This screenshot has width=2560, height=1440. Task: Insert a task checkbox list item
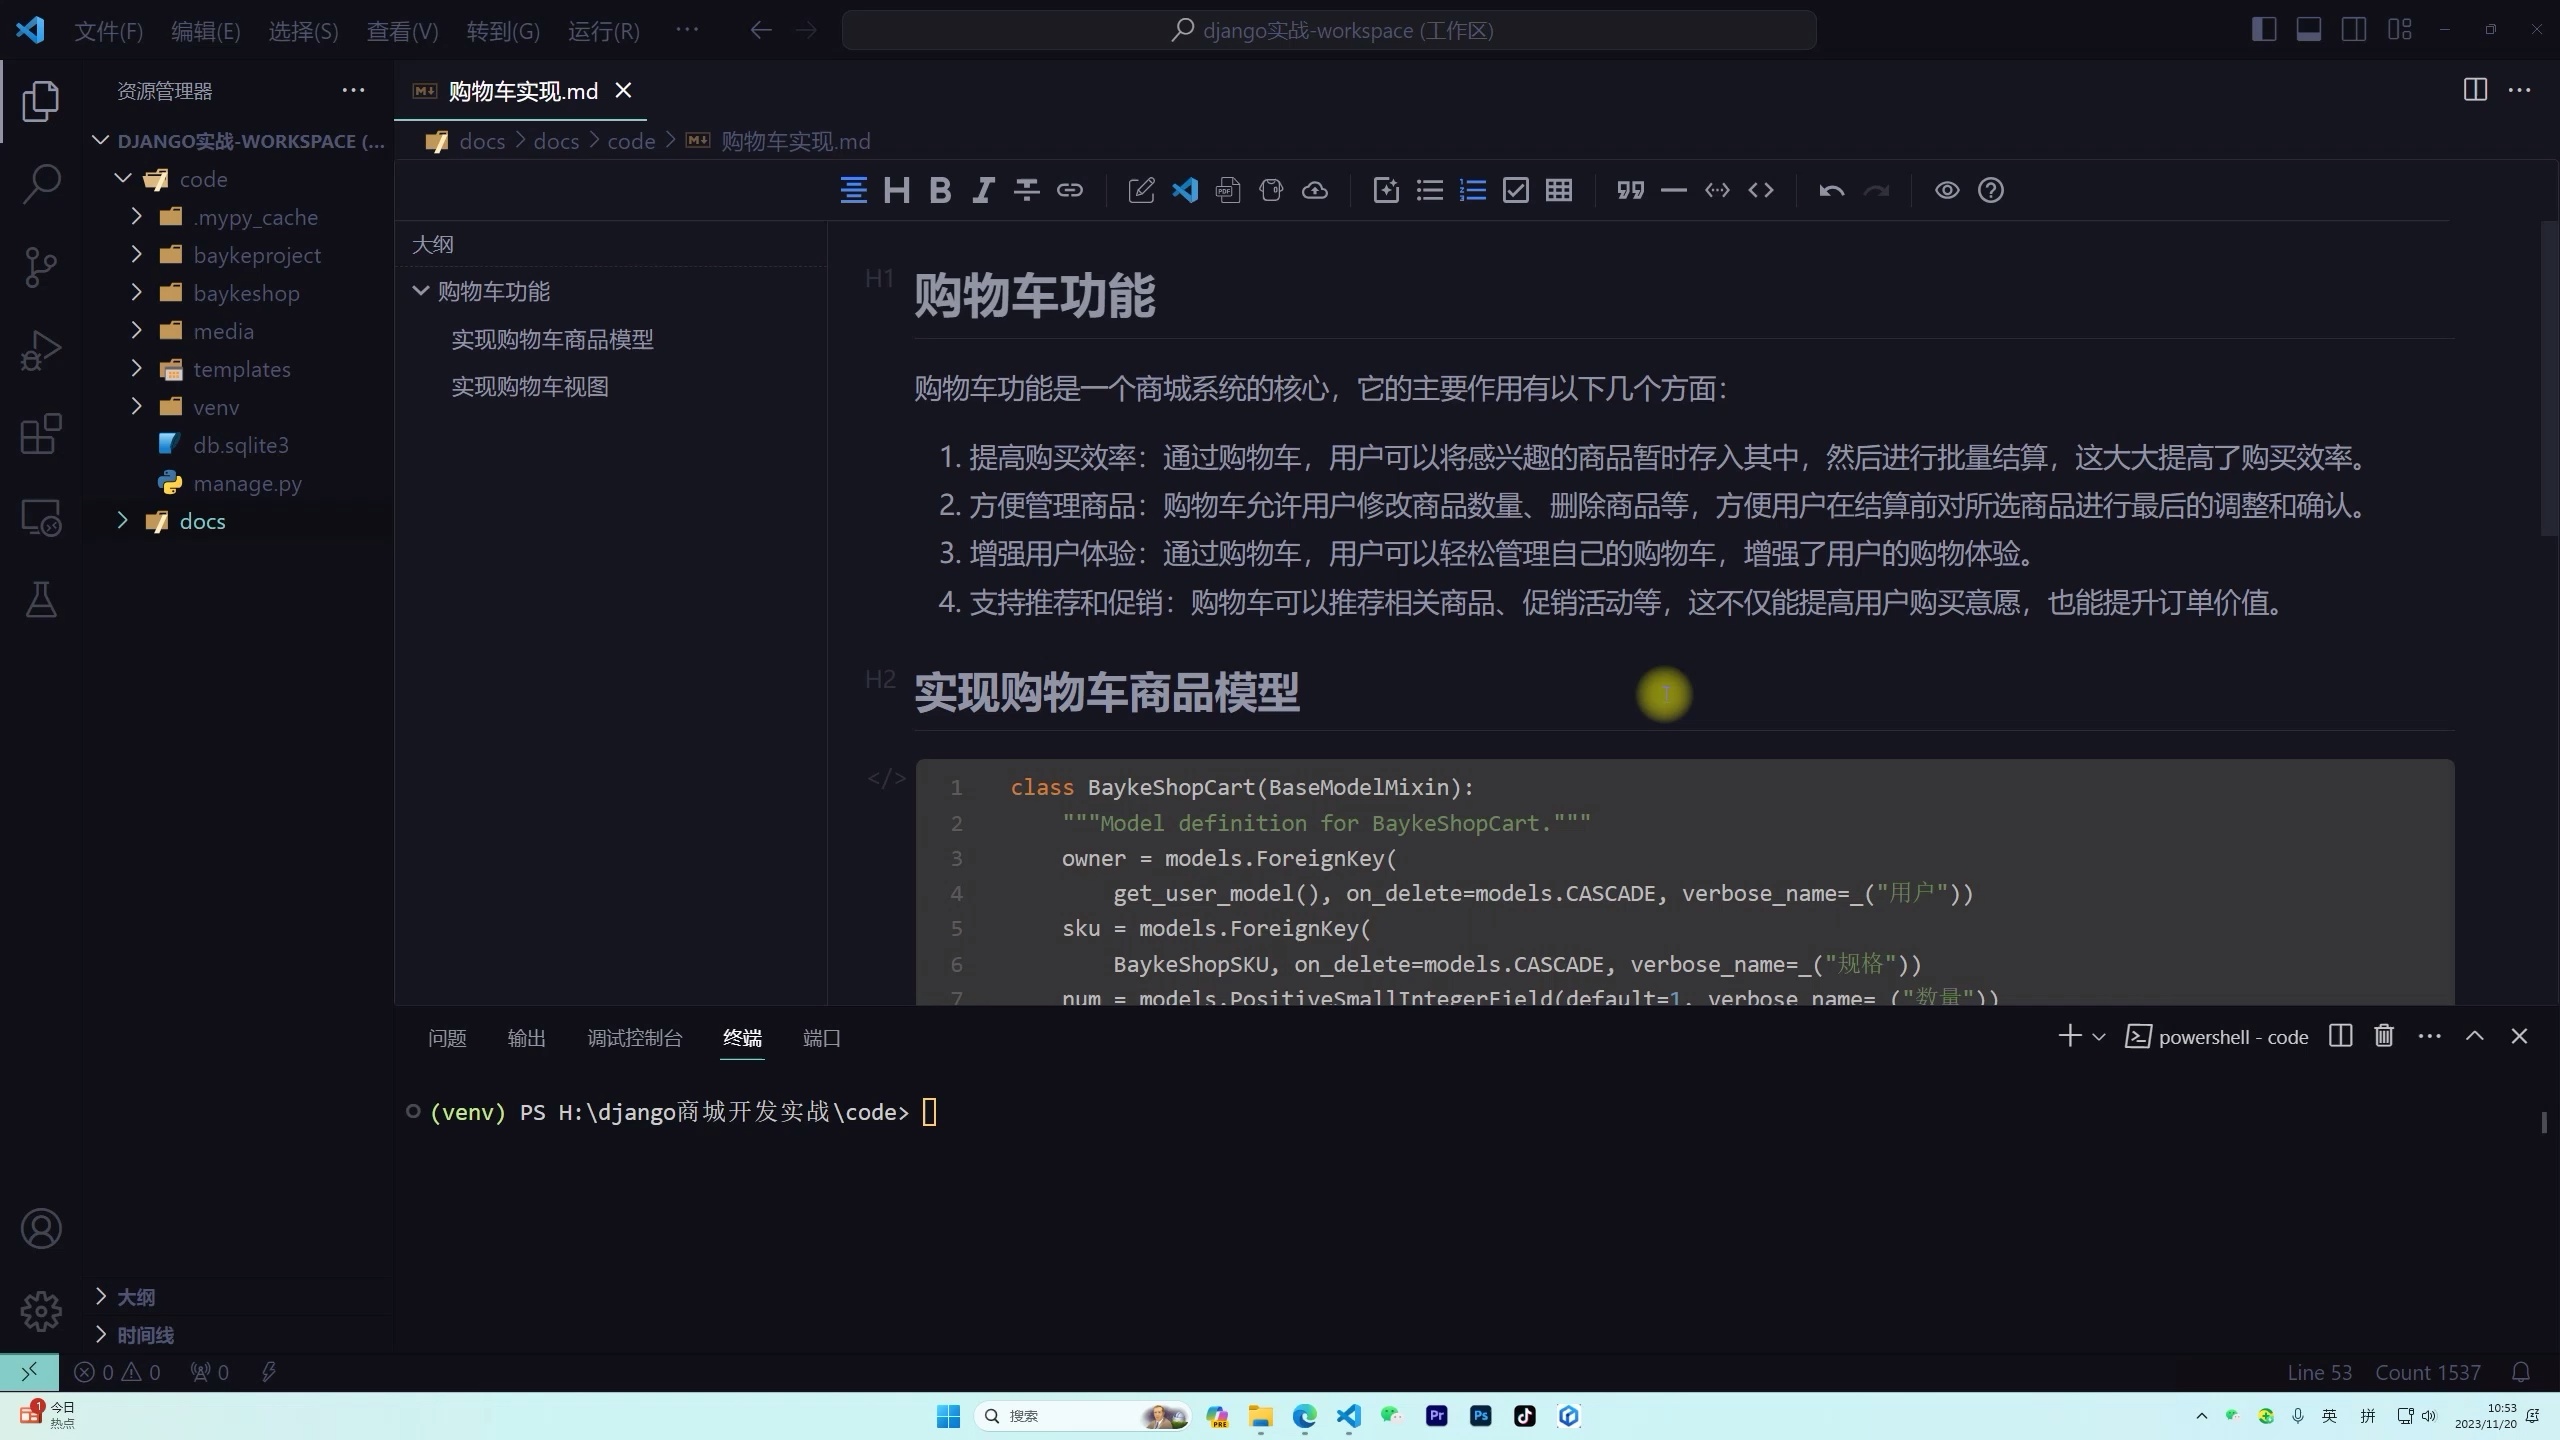pos(1516,190)
